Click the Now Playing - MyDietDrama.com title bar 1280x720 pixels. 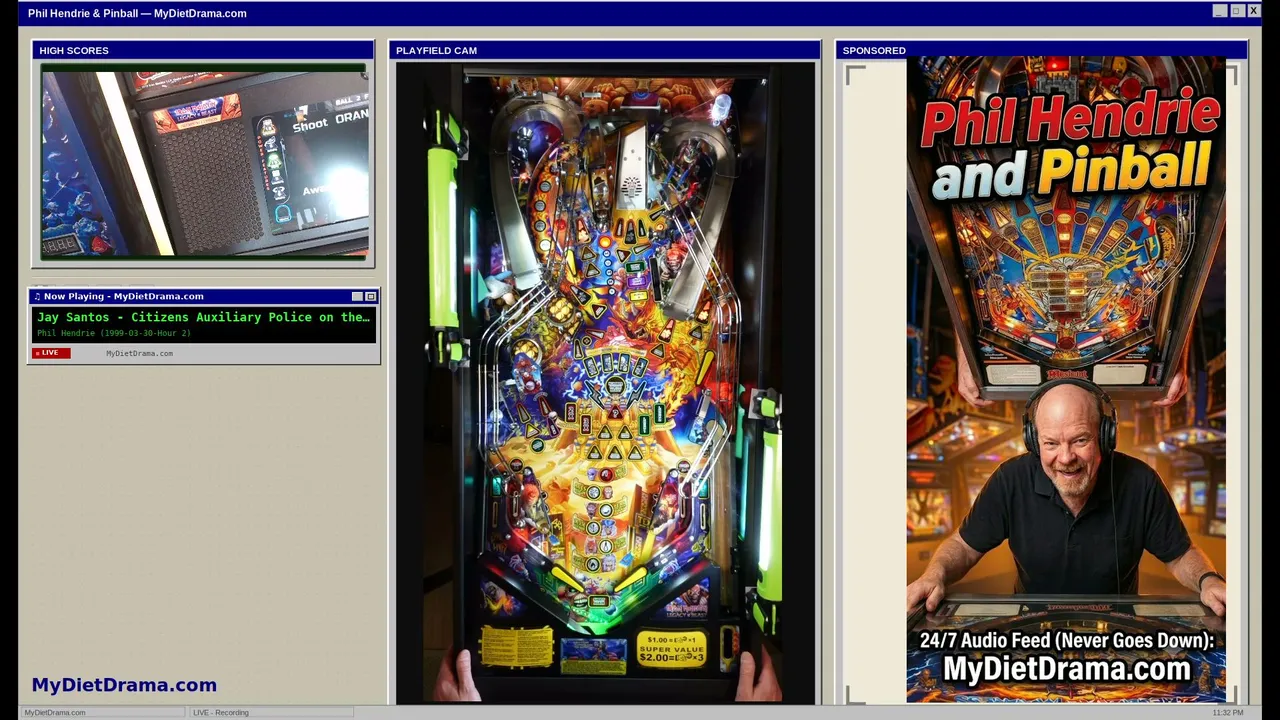pyautogui.click(x=204, y=296)
